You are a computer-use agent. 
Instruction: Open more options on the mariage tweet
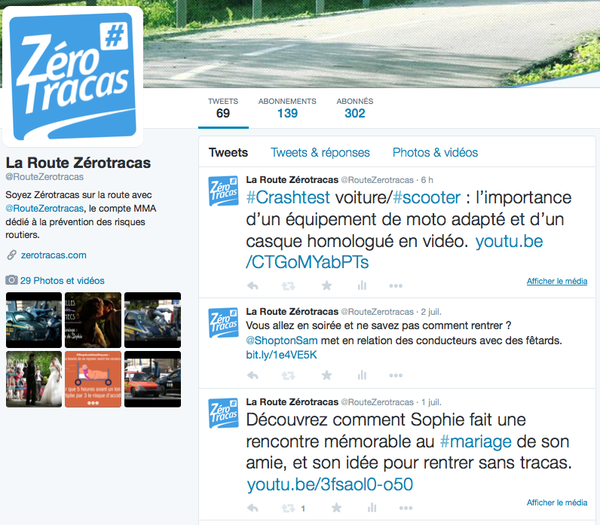pyautogui.click(x=406, y=508)
